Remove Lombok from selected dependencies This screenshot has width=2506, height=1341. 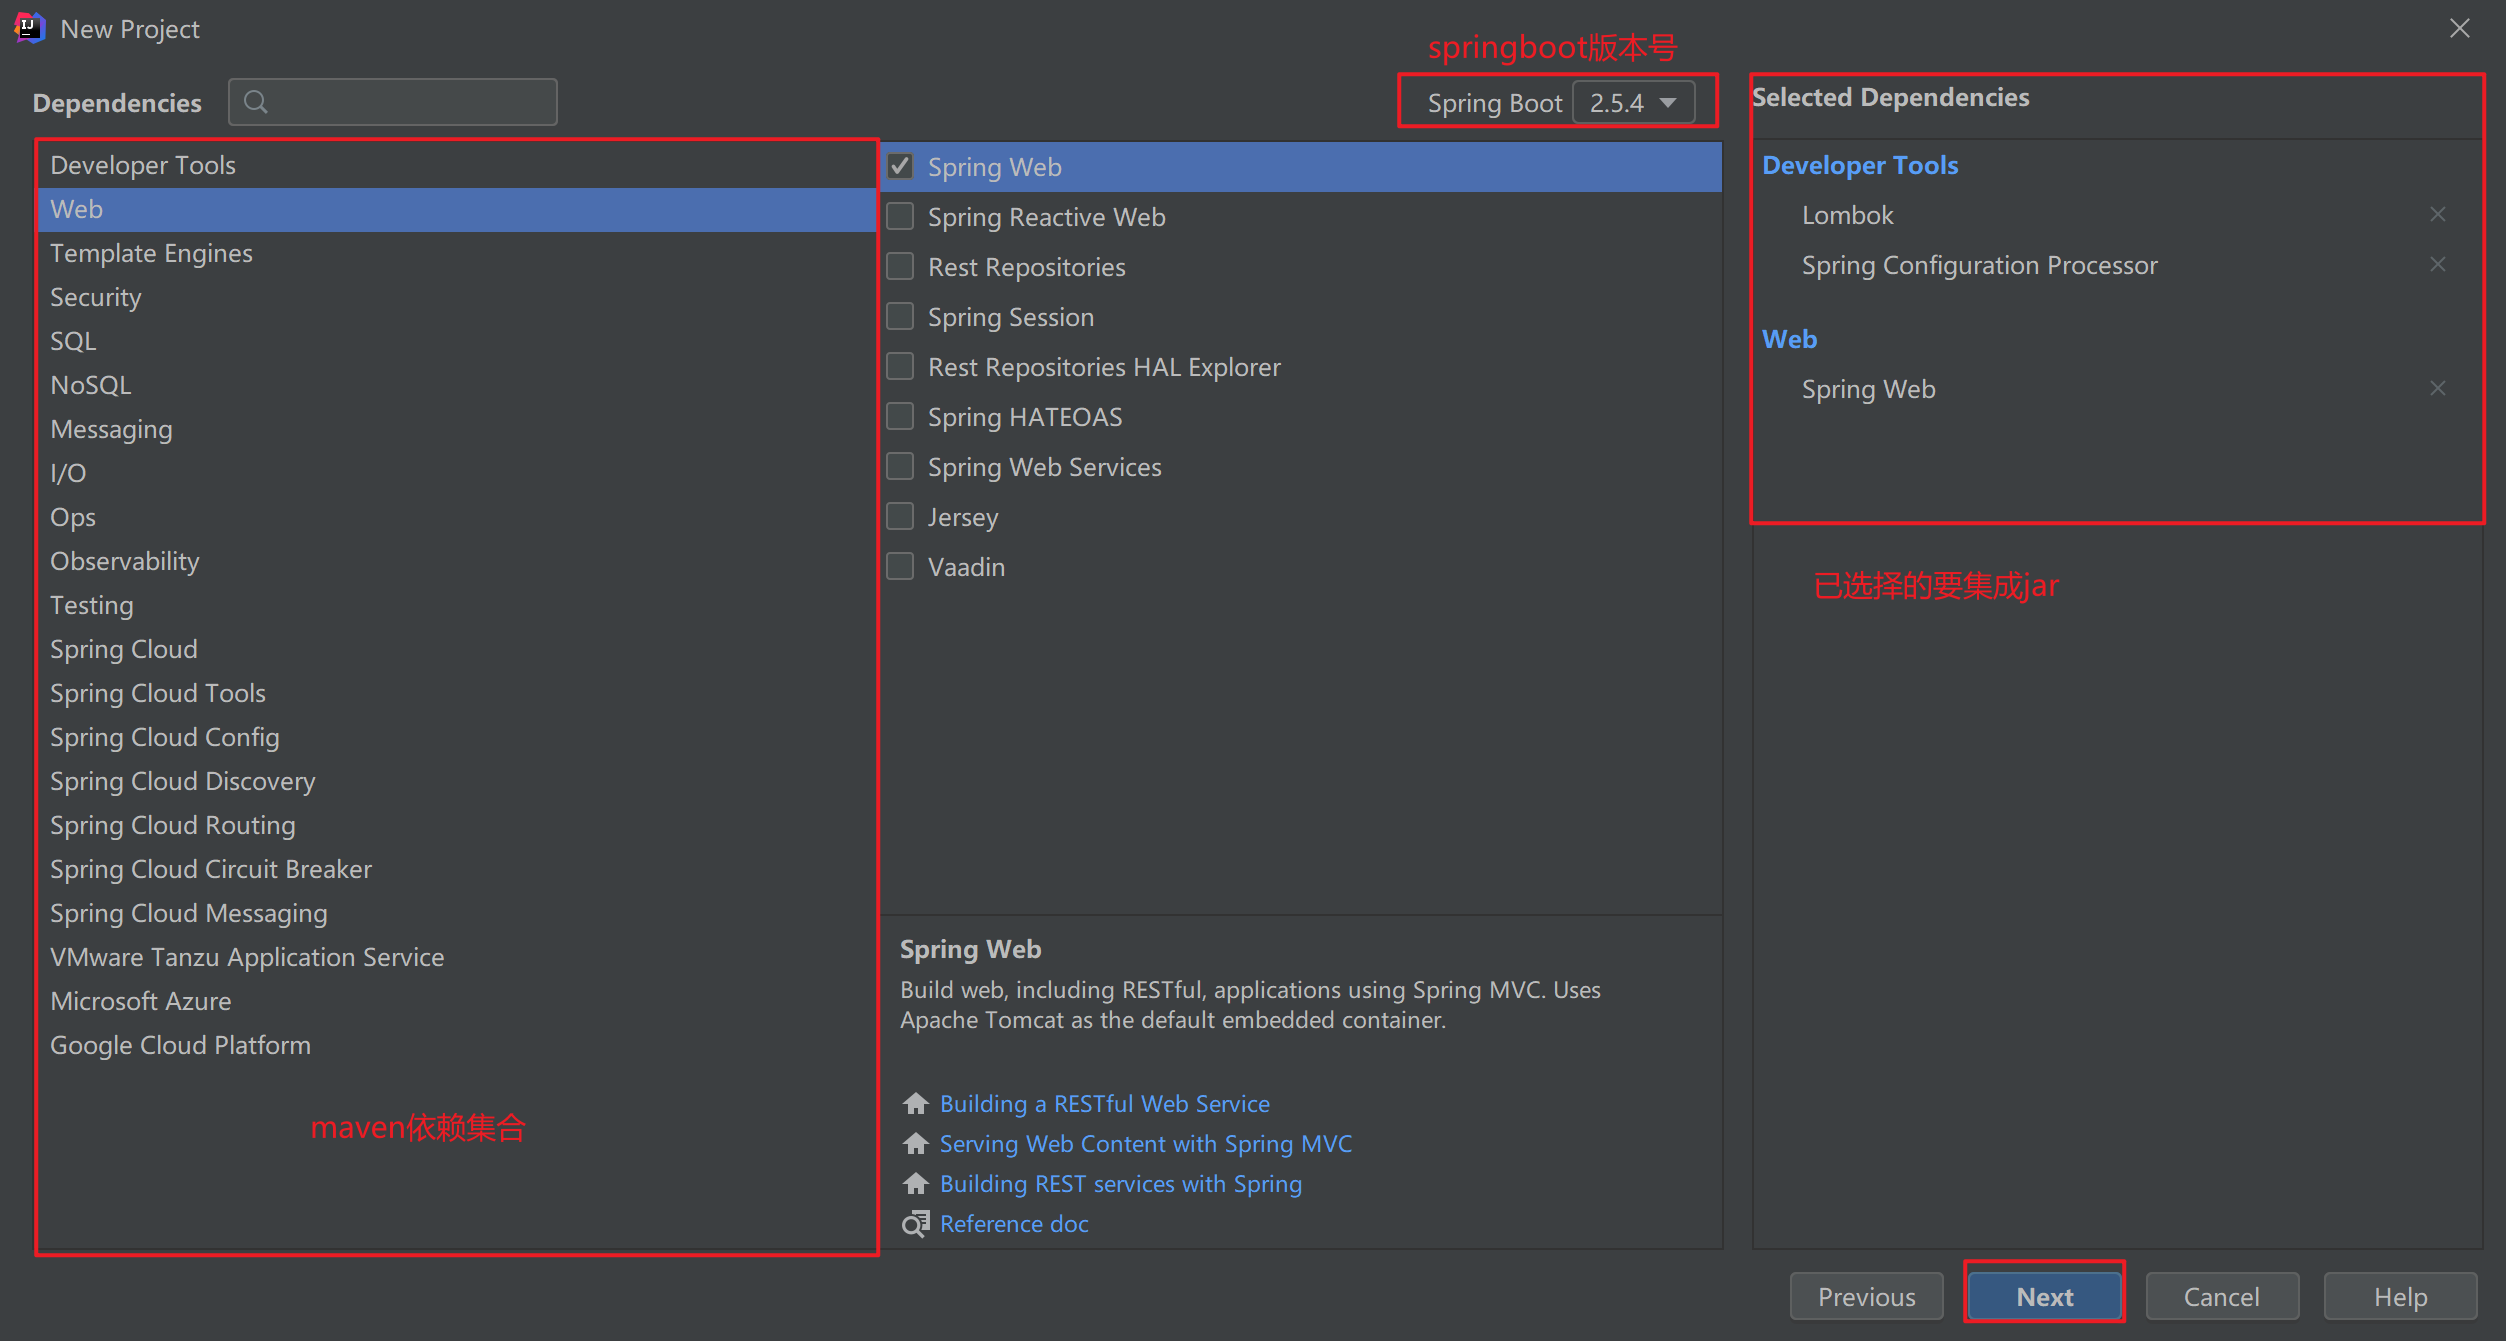point(2437,214)
